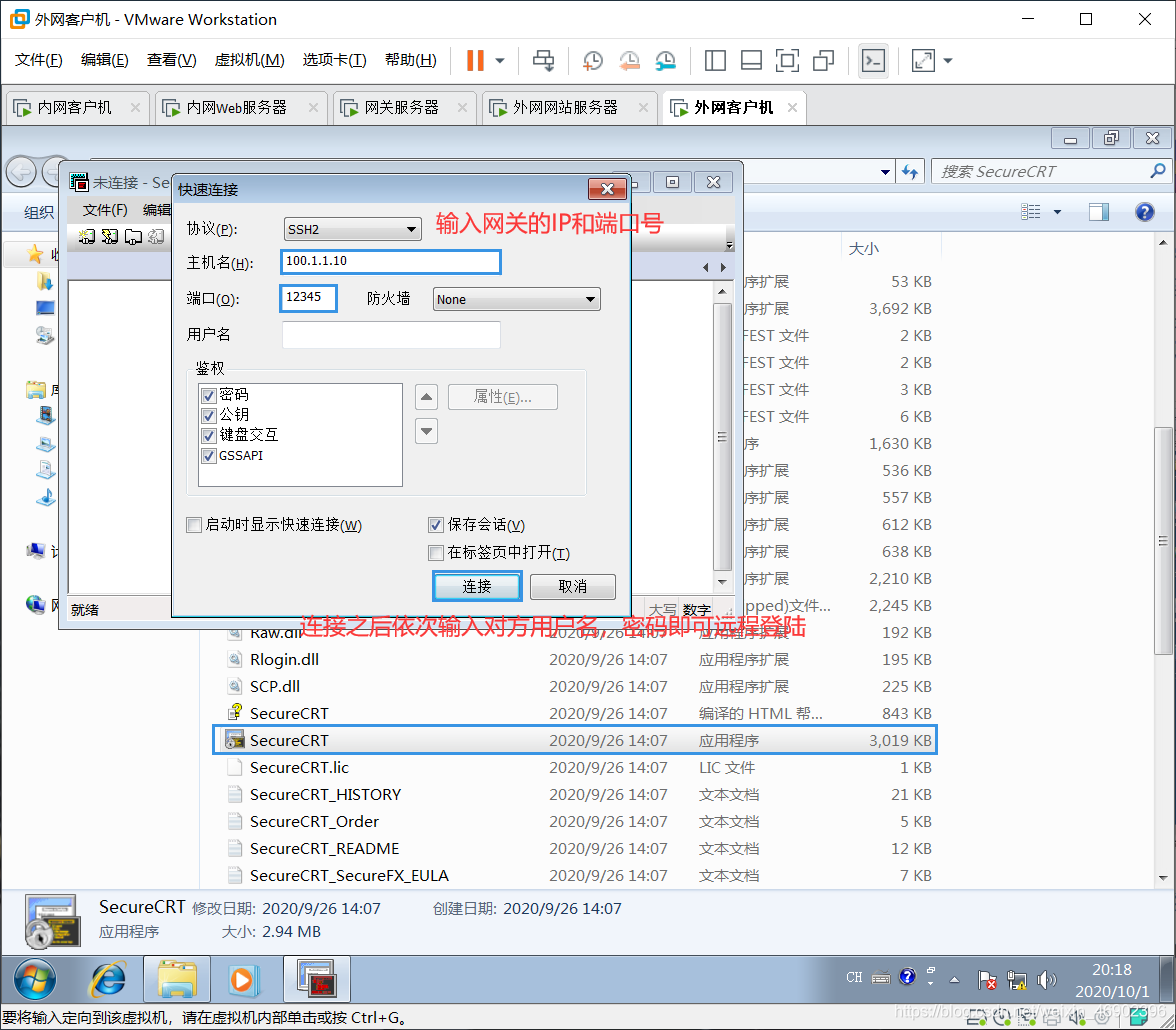This screenshot has width=1176, height=1030.
Task: Click the 主机名 hostname field with 100.1.1.10
Action: click(391, 261)
